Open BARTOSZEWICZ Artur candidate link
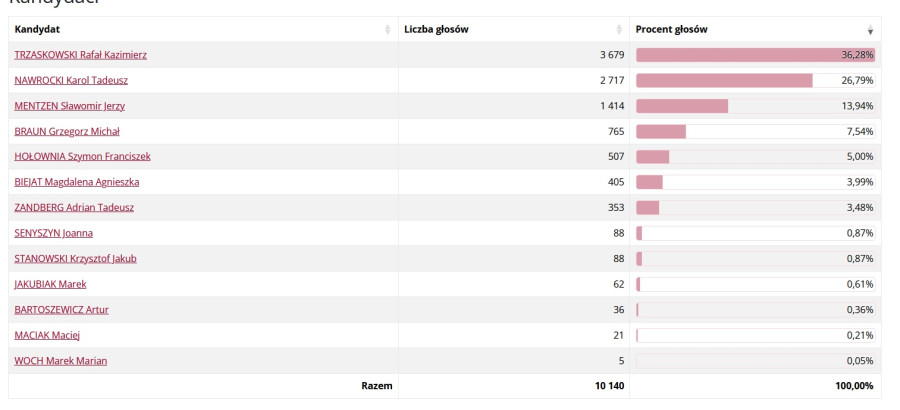The height and width of the screenshot is (410, 900). click(61, 309)
